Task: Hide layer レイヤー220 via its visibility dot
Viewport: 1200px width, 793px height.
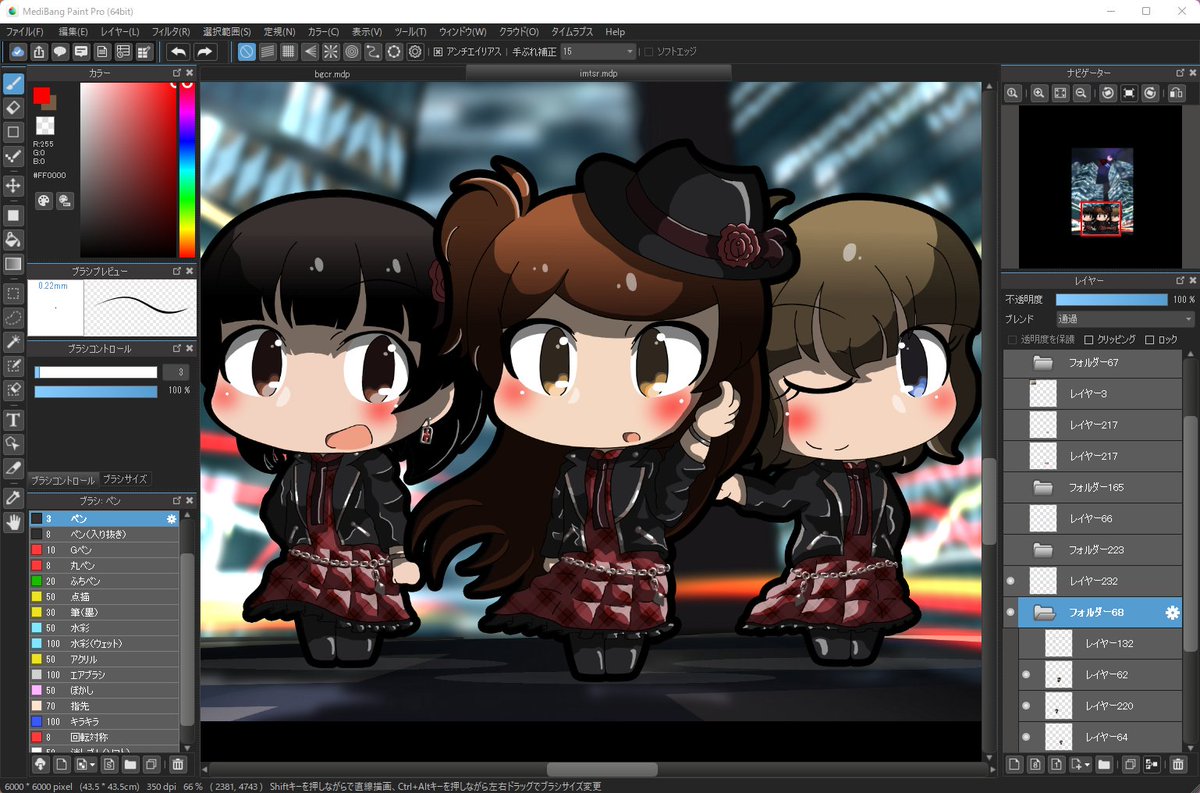Action: [1026, 706]
